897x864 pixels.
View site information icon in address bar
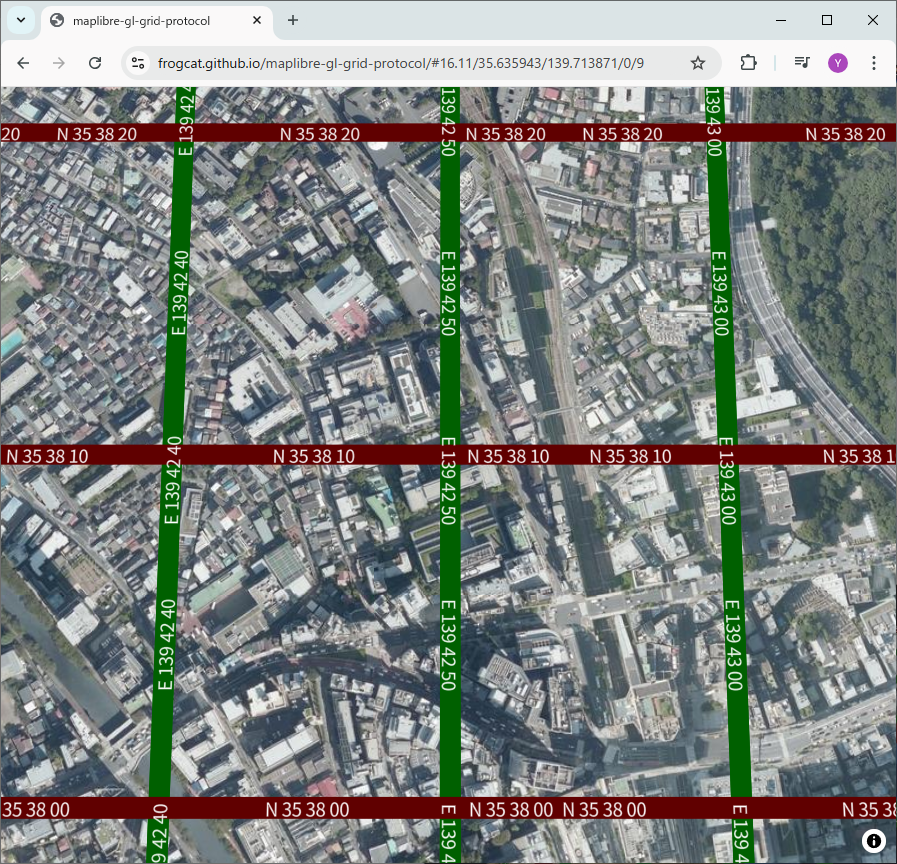pos(138,63)
